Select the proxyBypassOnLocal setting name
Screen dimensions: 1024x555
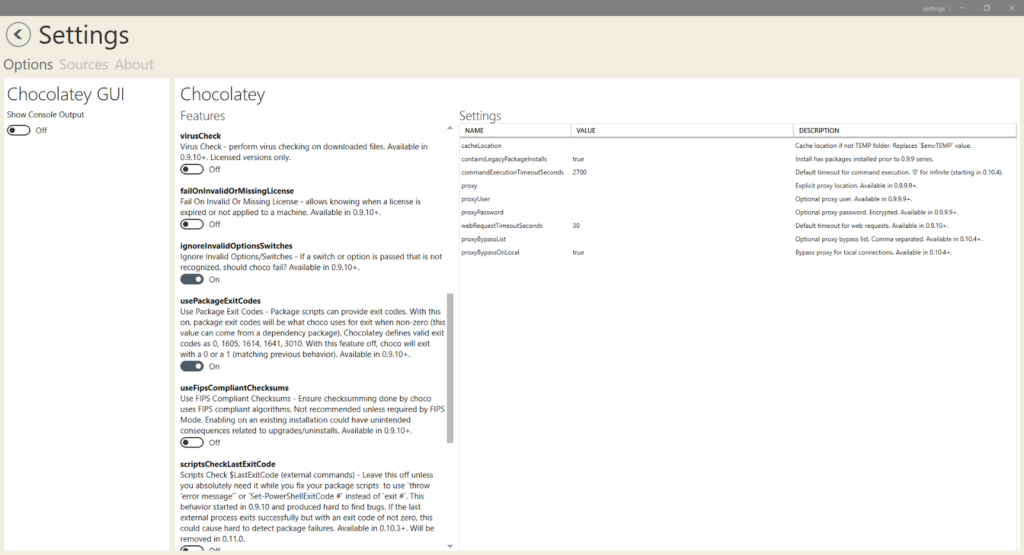[490, 253]
